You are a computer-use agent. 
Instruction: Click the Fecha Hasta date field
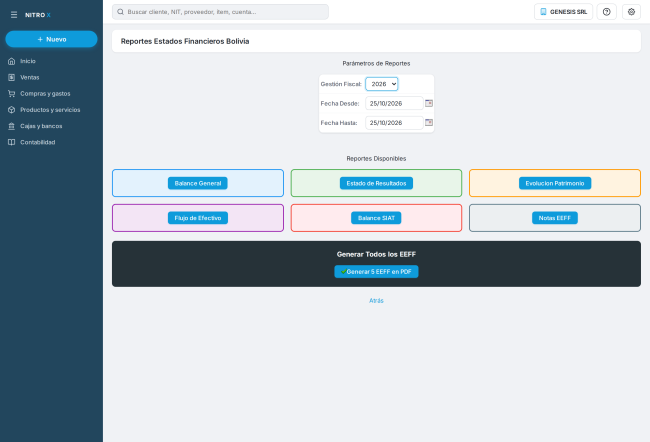pyautogui.click(x=394, y=123)
